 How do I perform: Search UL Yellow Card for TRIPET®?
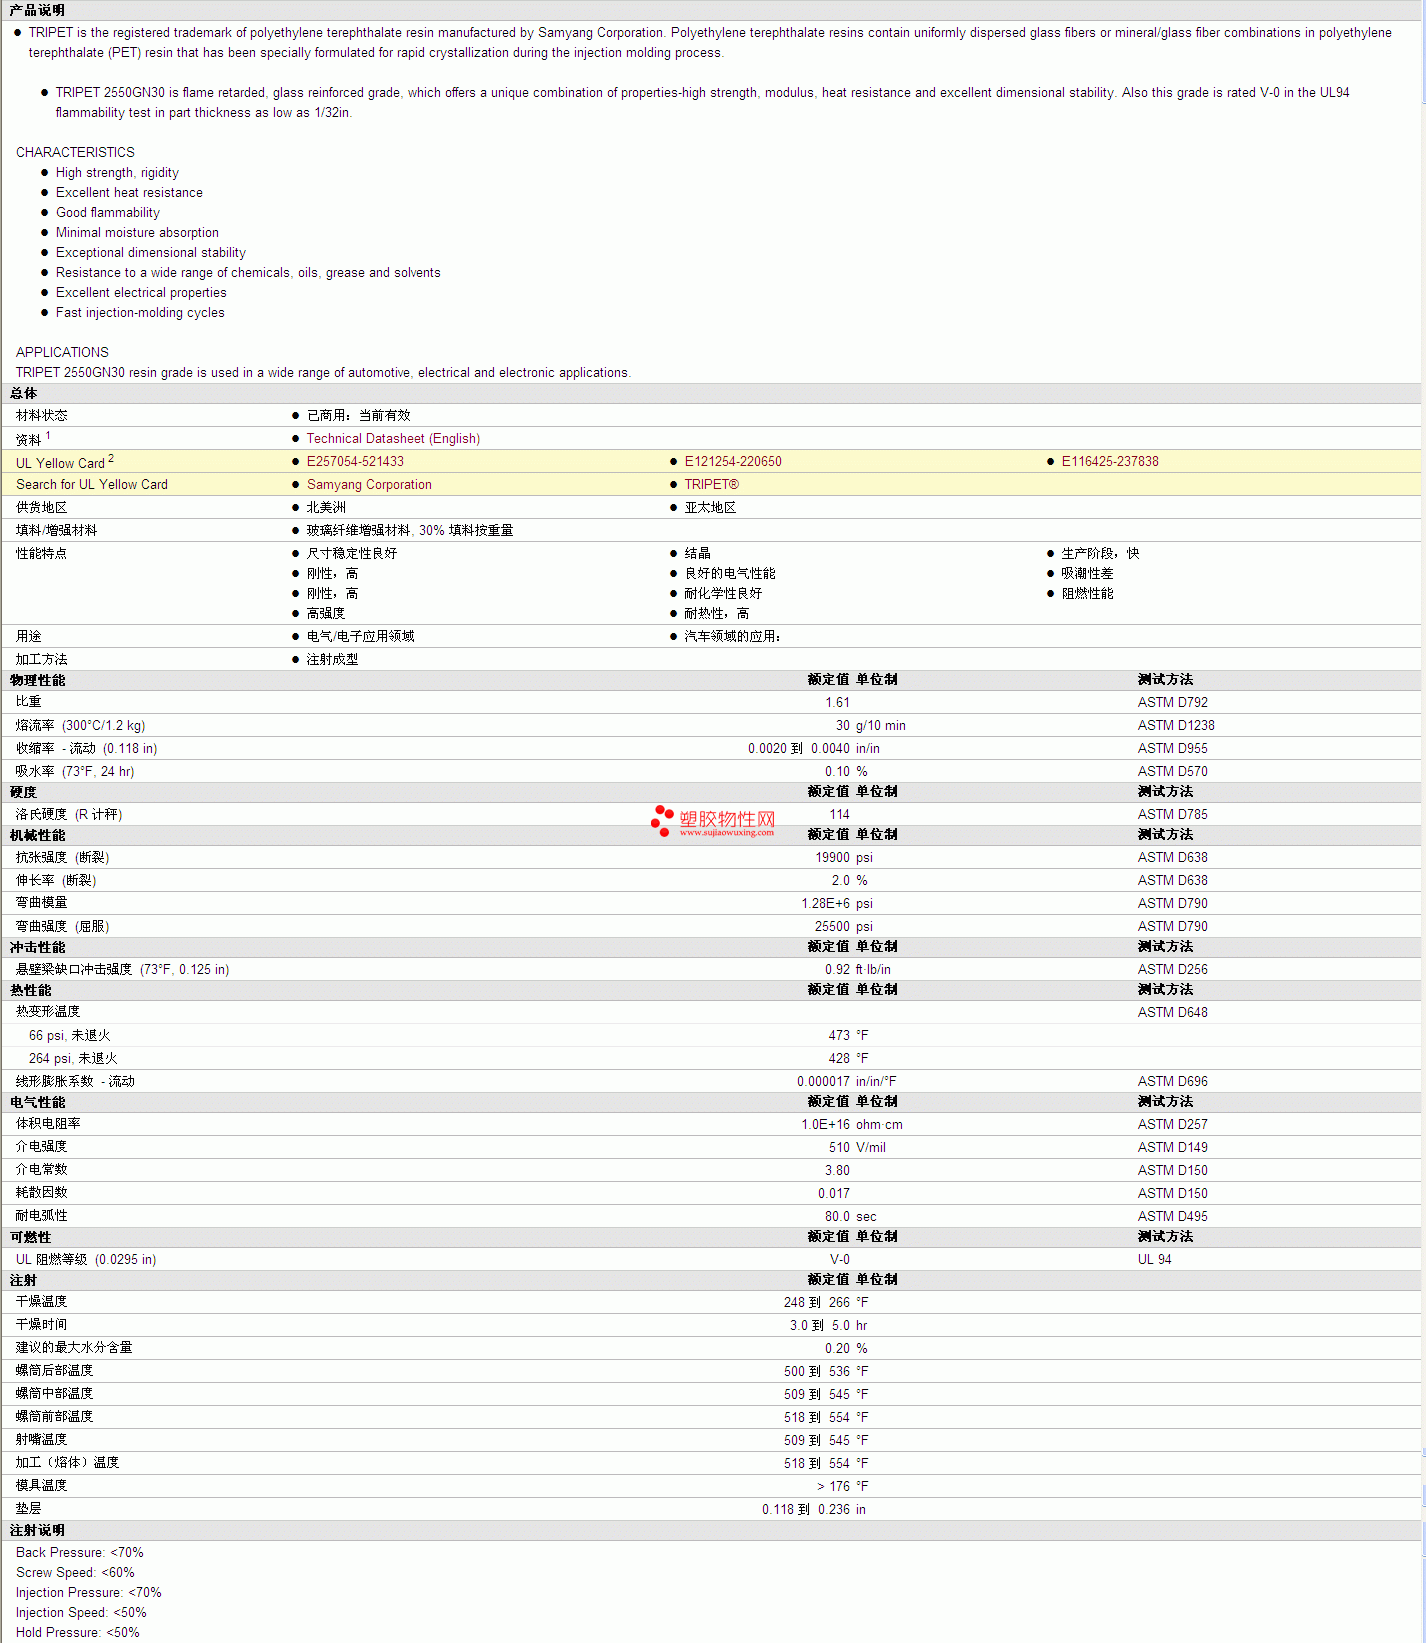click(711, 485)
